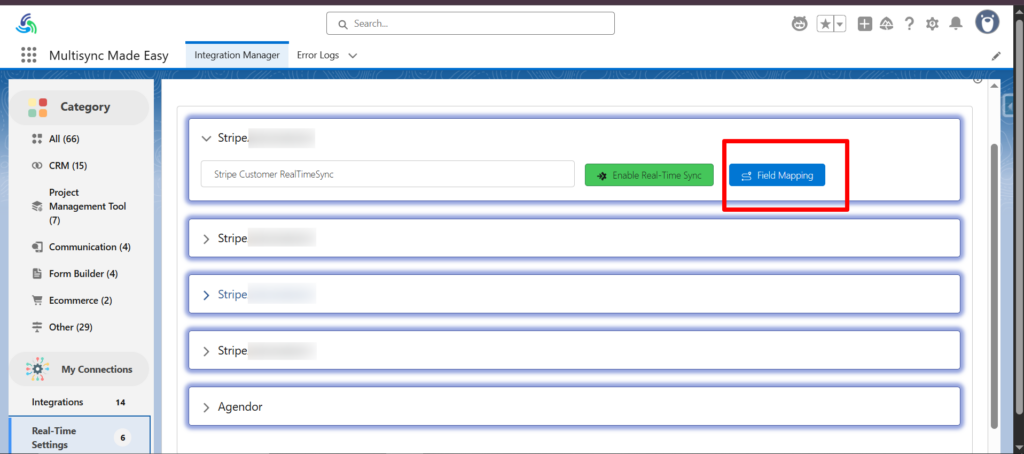Open the App Launcher nine-dot grid
Screen dimensions: 1024x454
point(29,56)
